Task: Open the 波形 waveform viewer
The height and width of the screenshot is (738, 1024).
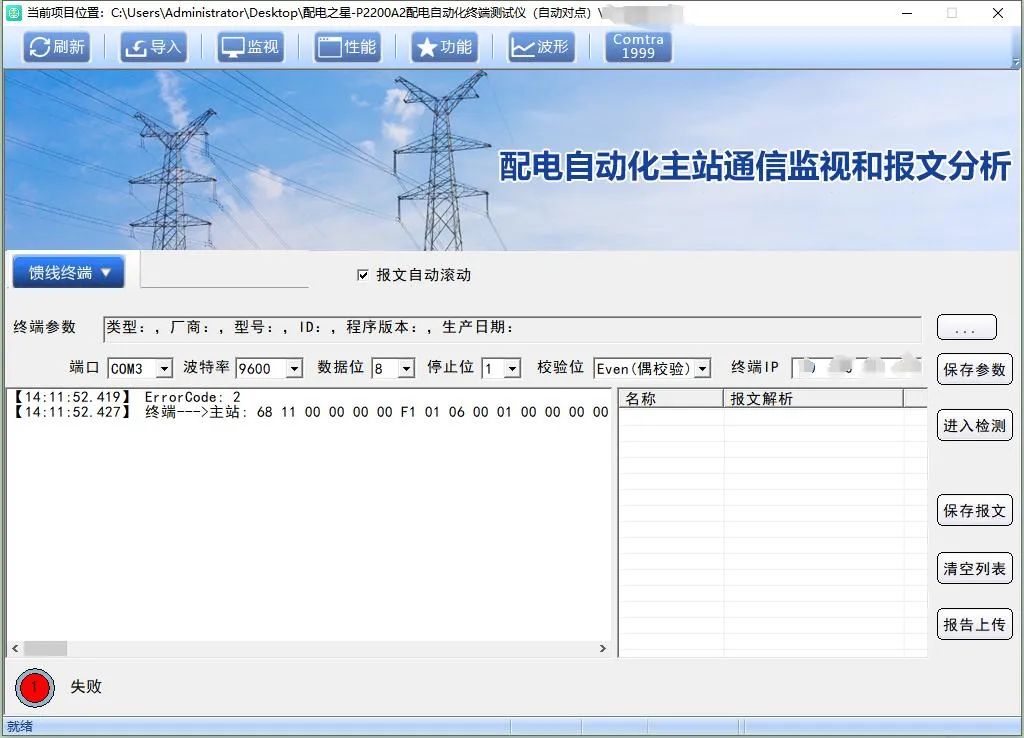Action: coord(541,47)
